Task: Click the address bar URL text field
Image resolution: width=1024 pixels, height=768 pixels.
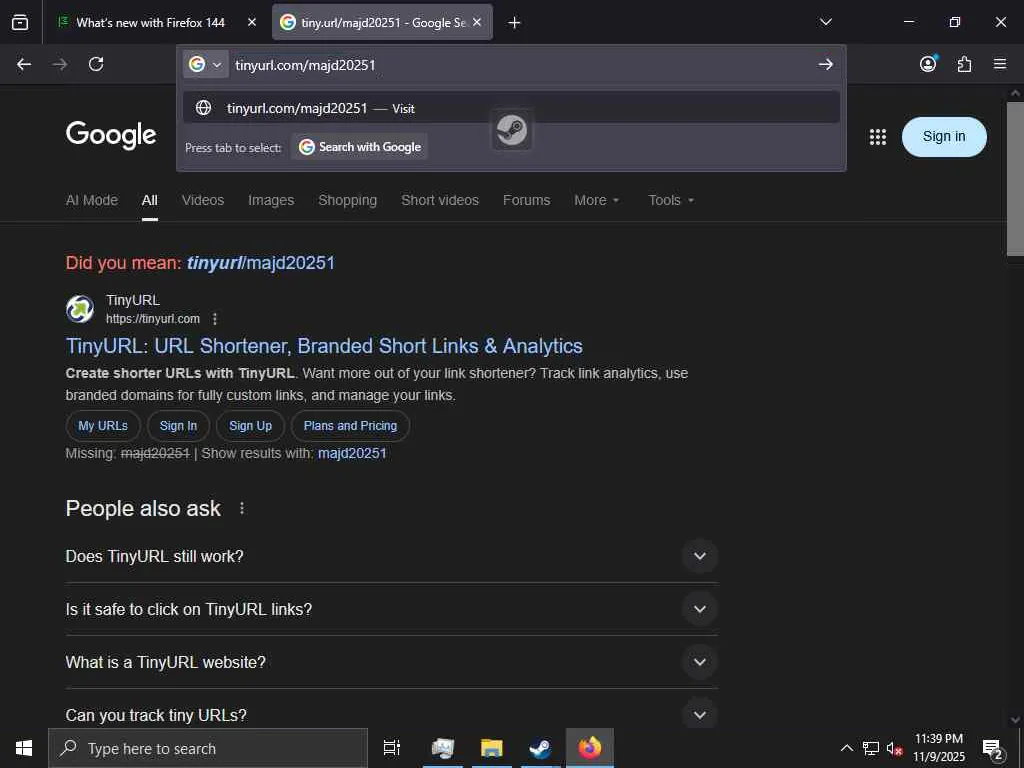Action: (x=522, y=65)
